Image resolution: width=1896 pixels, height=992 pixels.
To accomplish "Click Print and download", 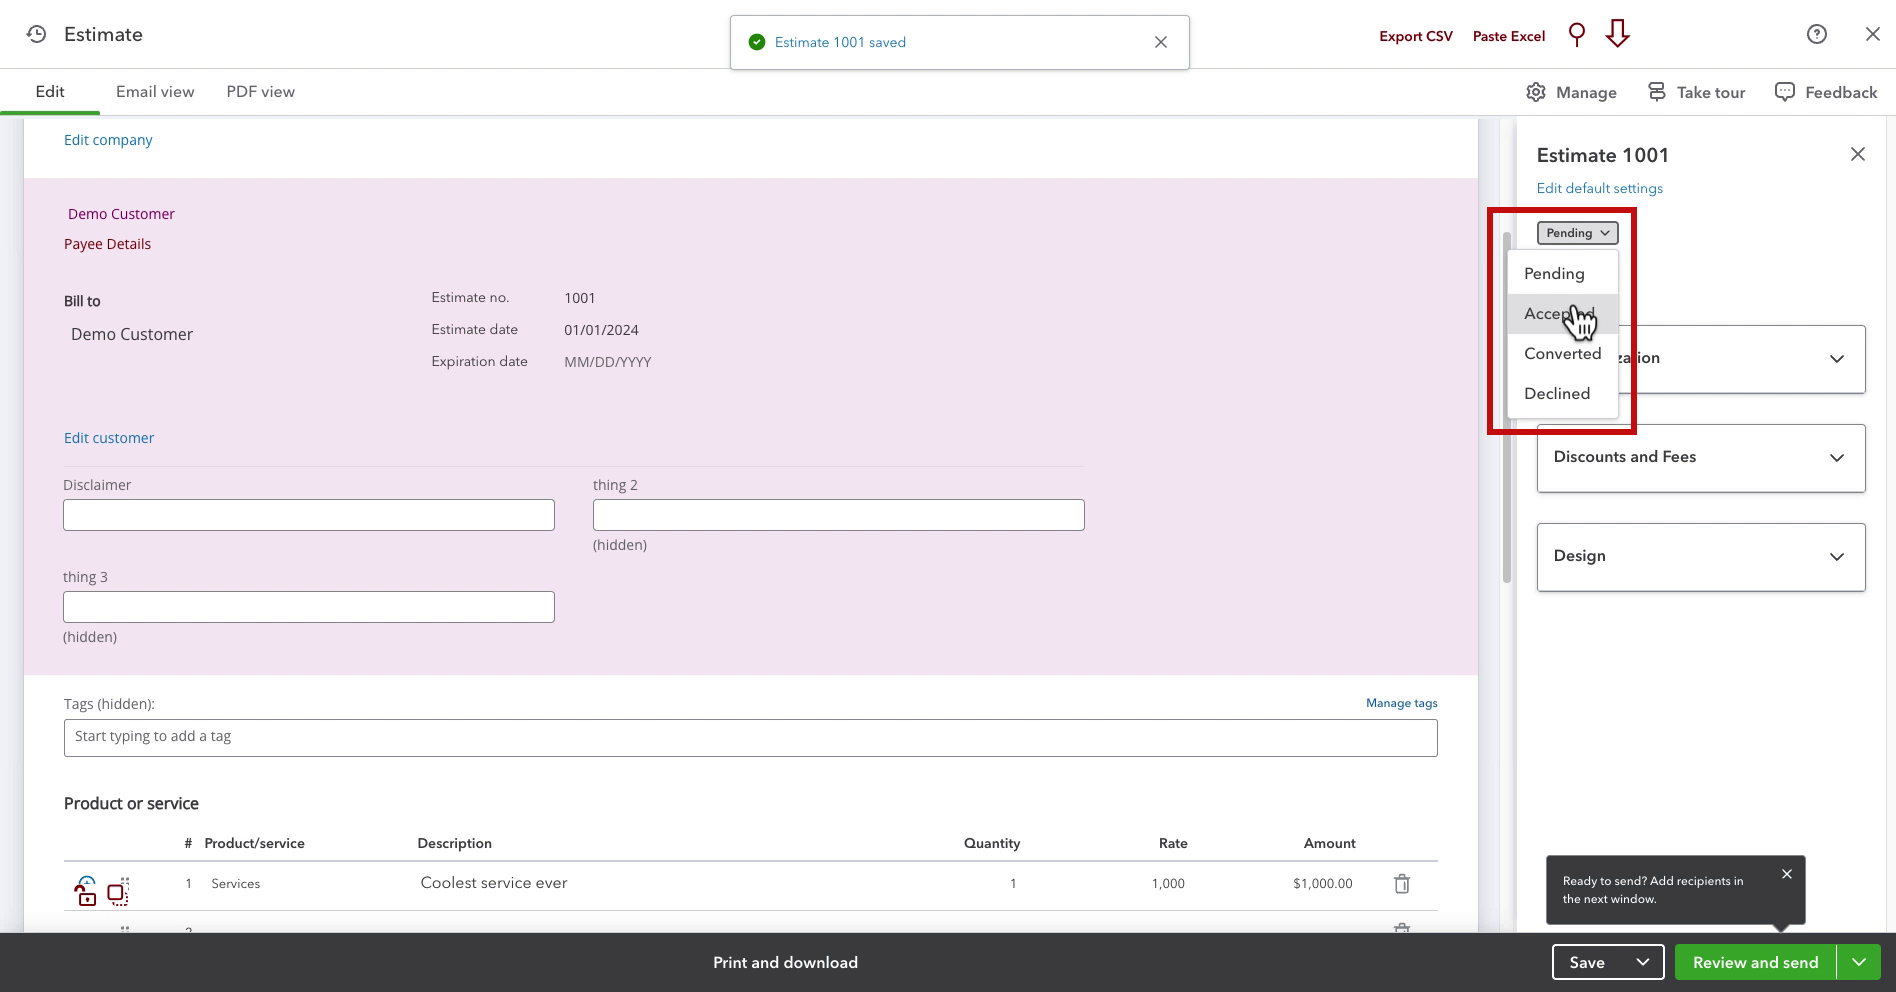I will (x=785, y=962).
